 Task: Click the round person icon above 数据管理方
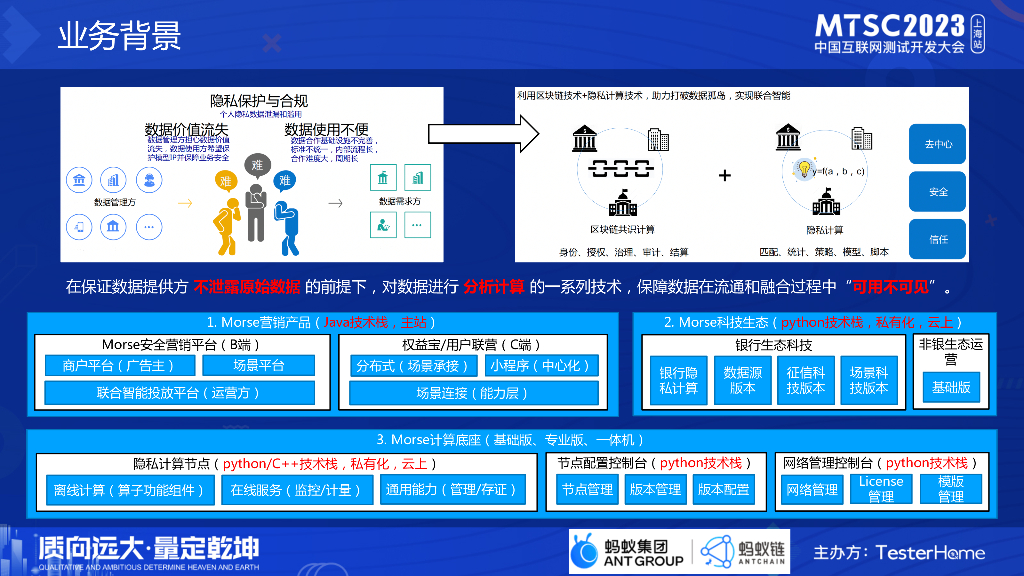click(x=149, y=180)
